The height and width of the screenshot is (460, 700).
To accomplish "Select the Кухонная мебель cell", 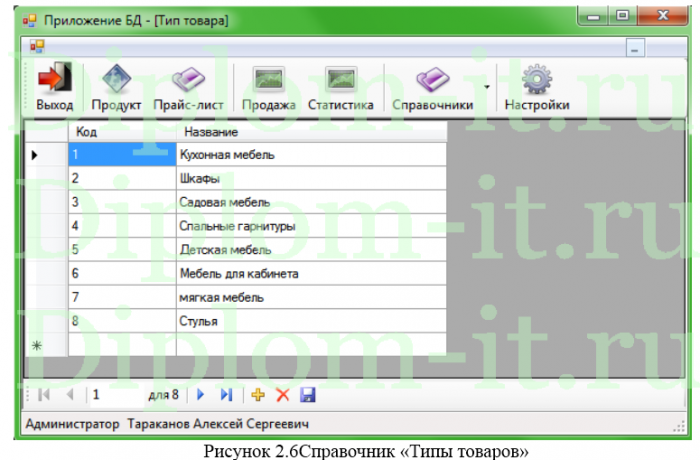I will tap(312, 155).
